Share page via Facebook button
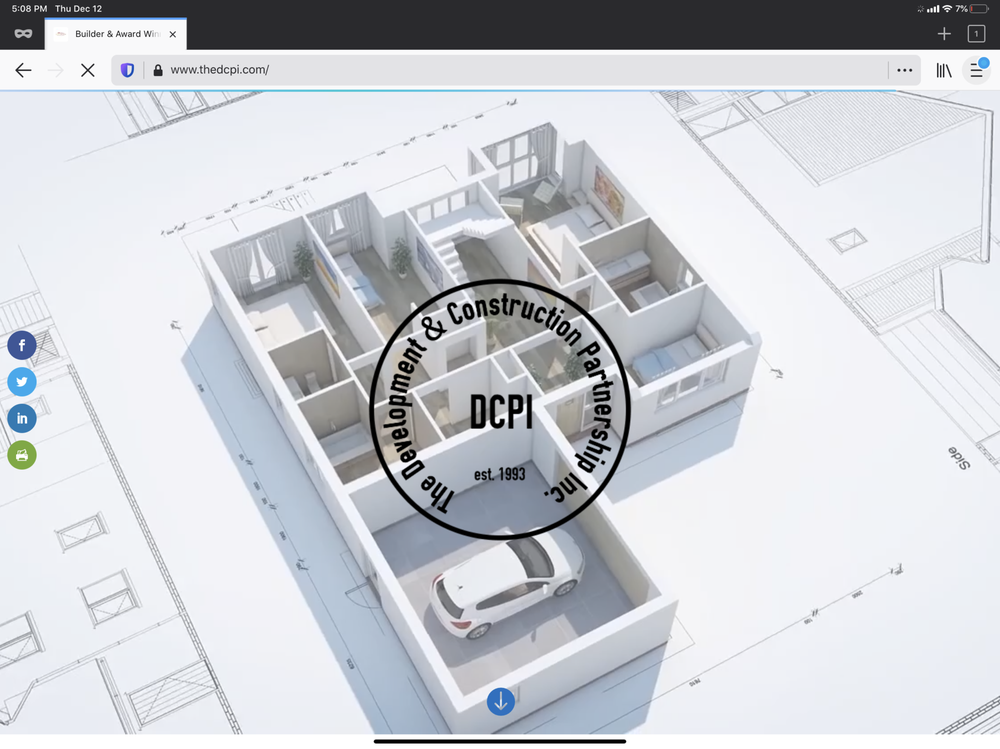Screen dimensions: 1000x749 point(22,346)
